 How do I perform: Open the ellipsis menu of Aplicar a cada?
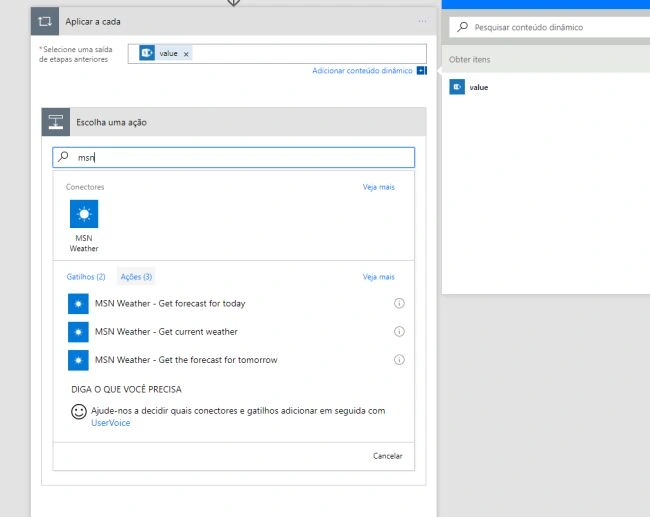[422, 21]
